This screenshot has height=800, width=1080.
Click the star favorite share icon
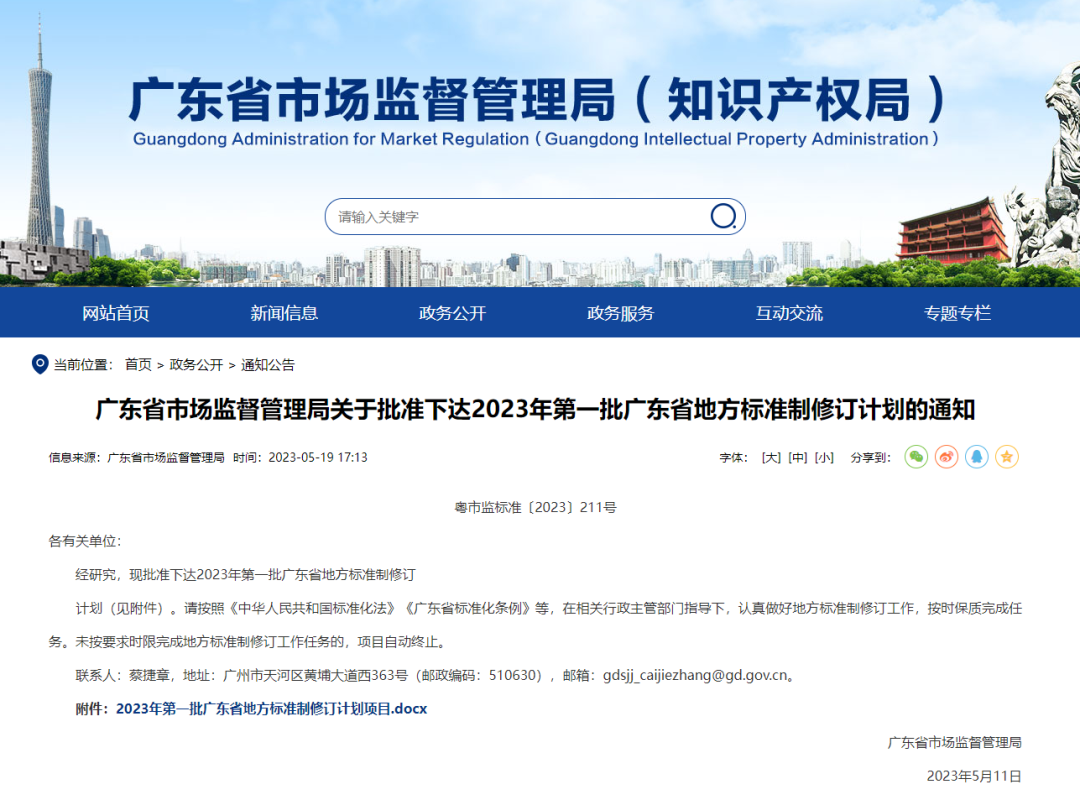(1007, 457)
